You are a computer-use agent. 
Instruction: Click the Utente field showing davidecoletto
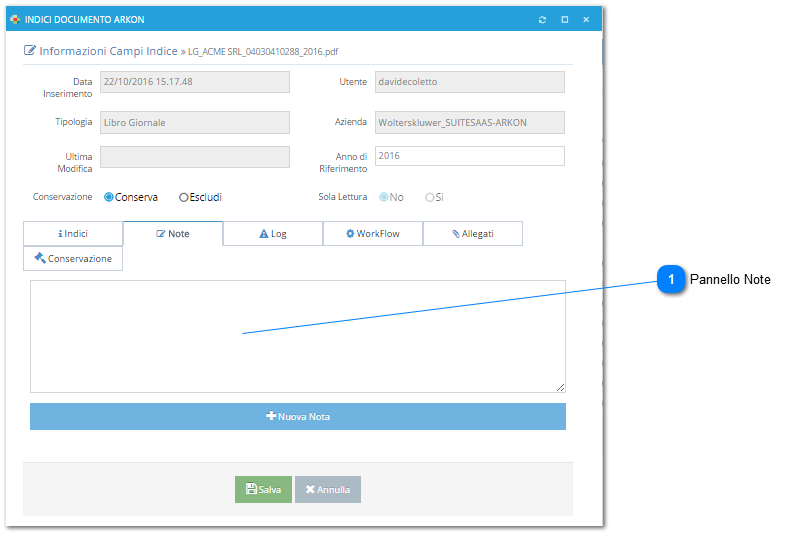point(470,82)
